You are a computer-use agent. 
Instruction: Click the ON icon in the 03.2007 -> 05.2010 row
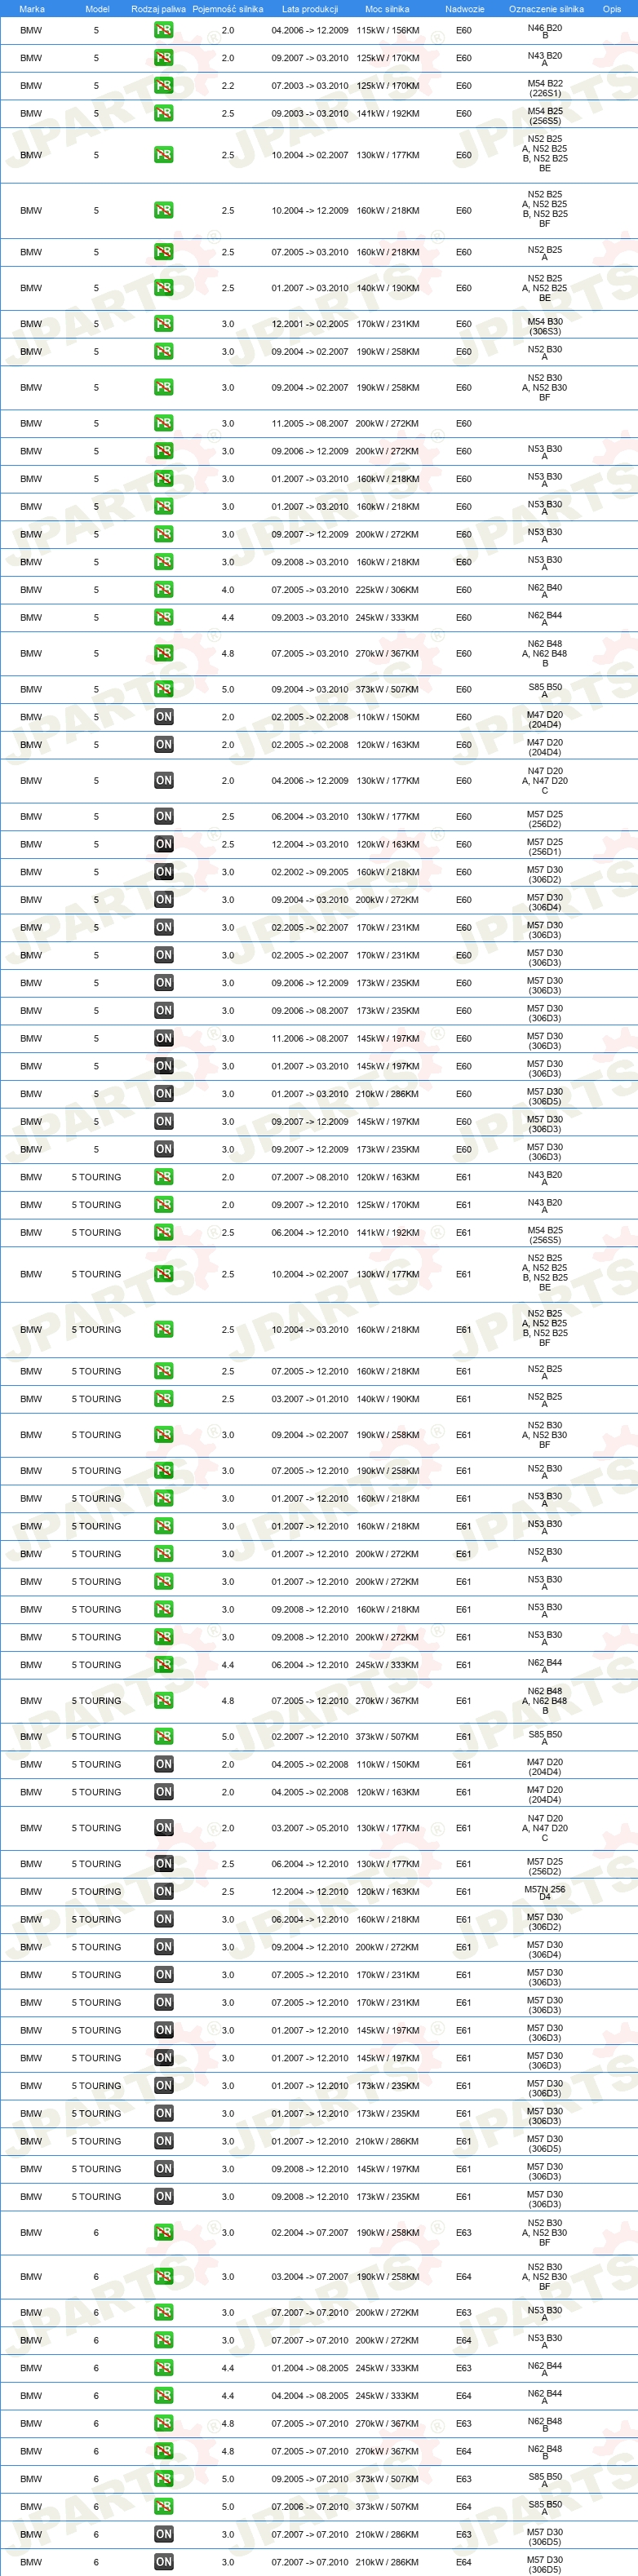coord(163,1828)
